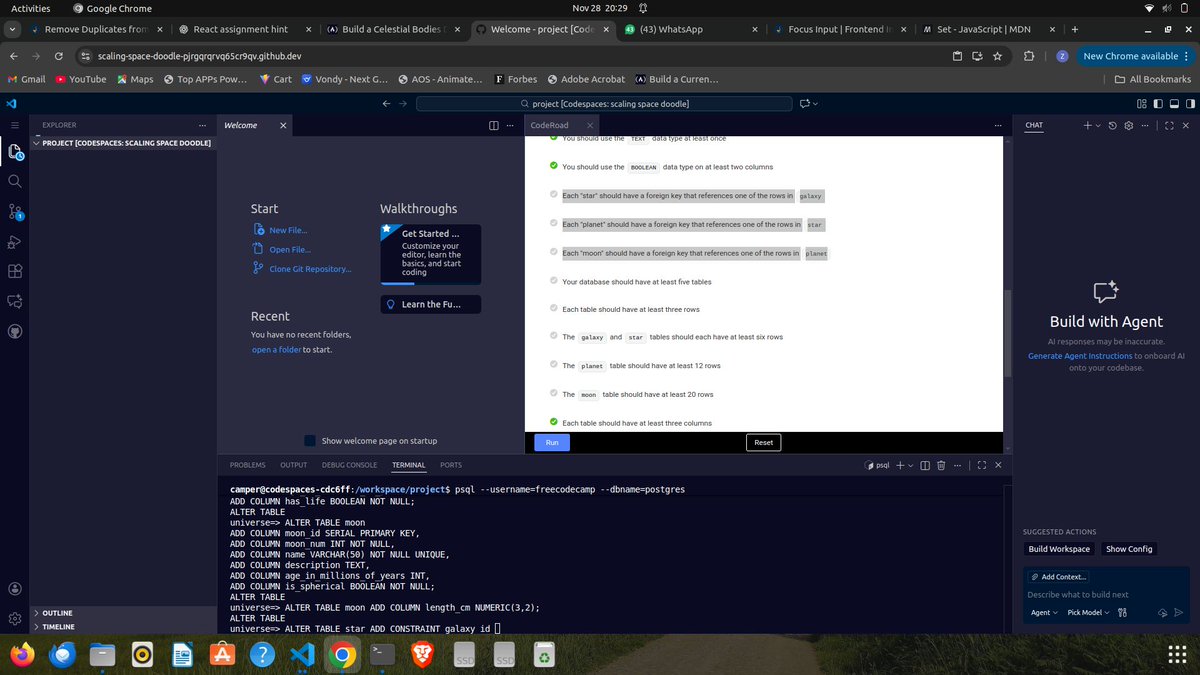Enable Show welcome page on startup

click(x=310, y=440)
